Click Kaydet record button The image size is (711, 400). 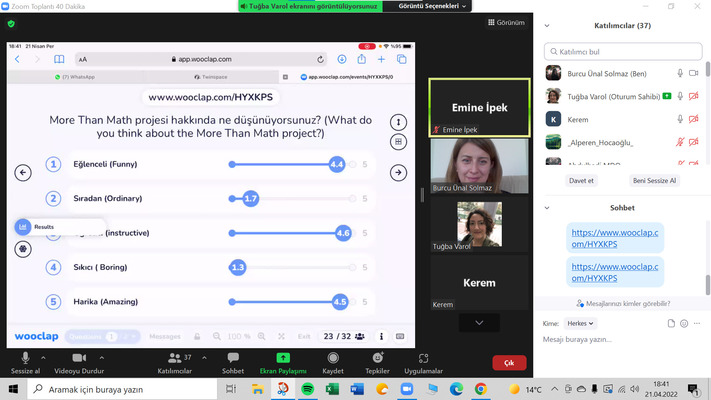[x=333, y=363]
